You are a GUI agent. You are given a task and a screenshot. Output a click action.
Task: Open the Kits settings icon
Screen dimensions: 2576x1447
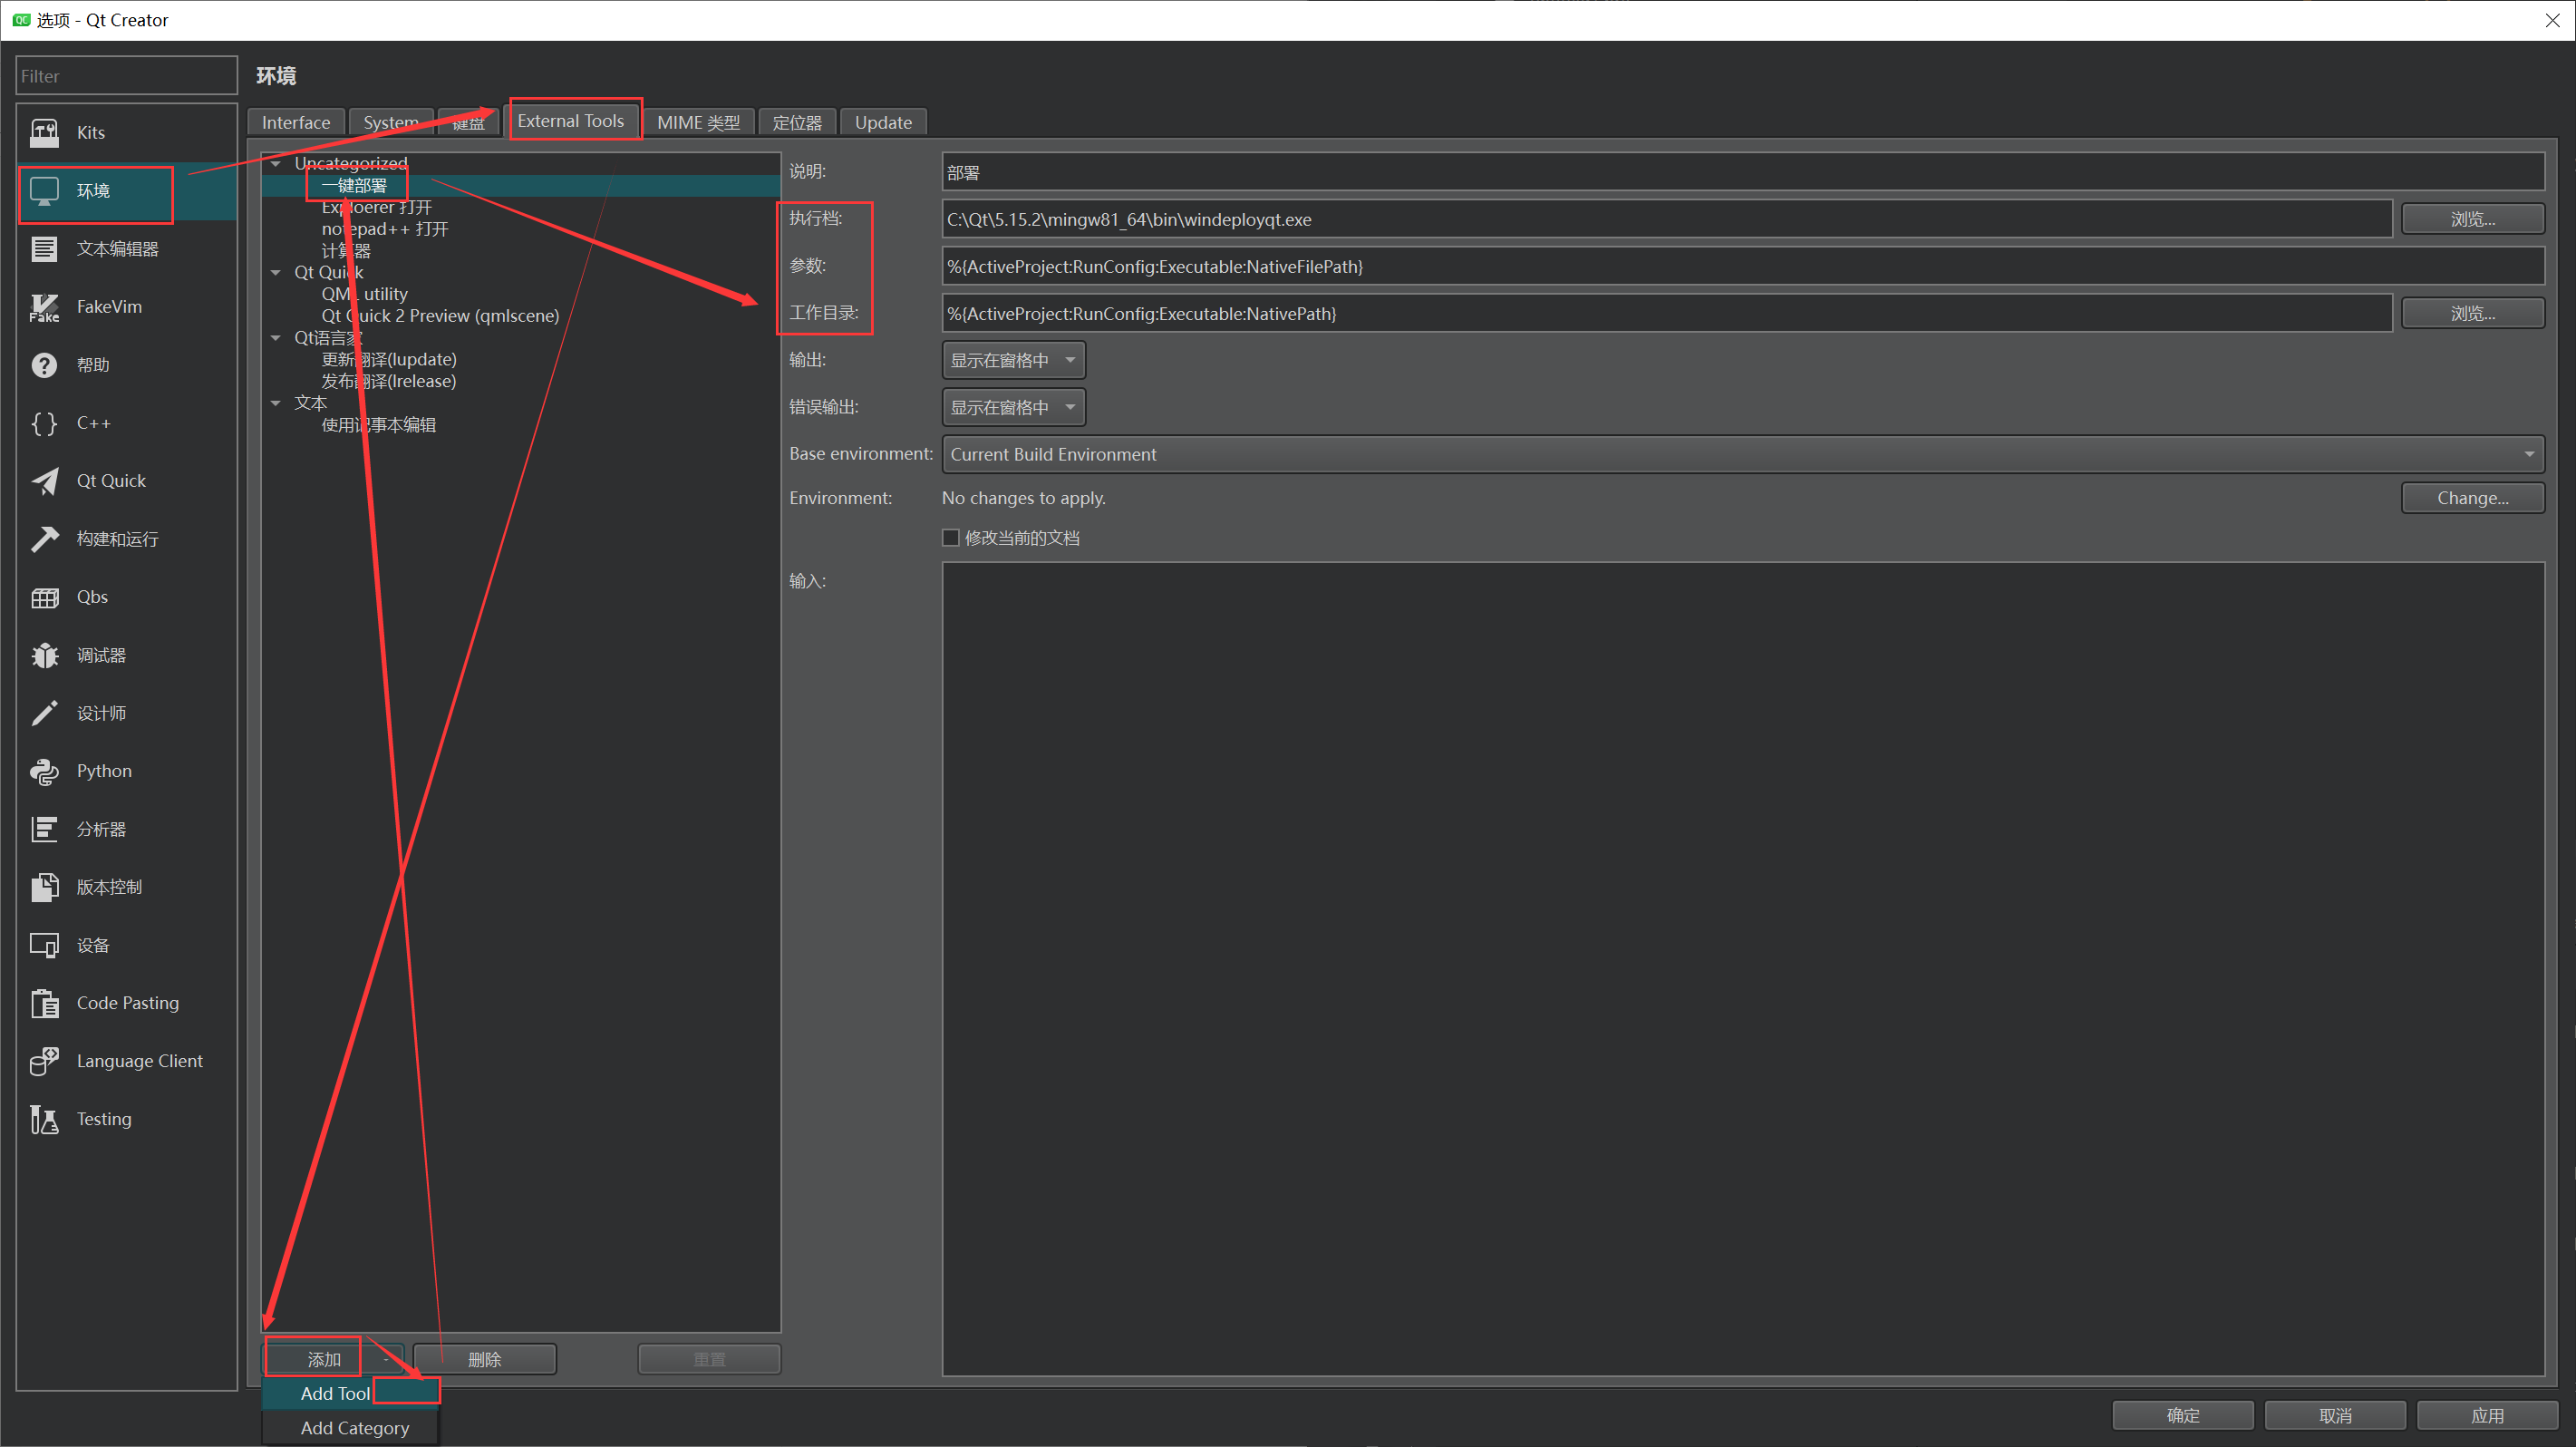44,132
